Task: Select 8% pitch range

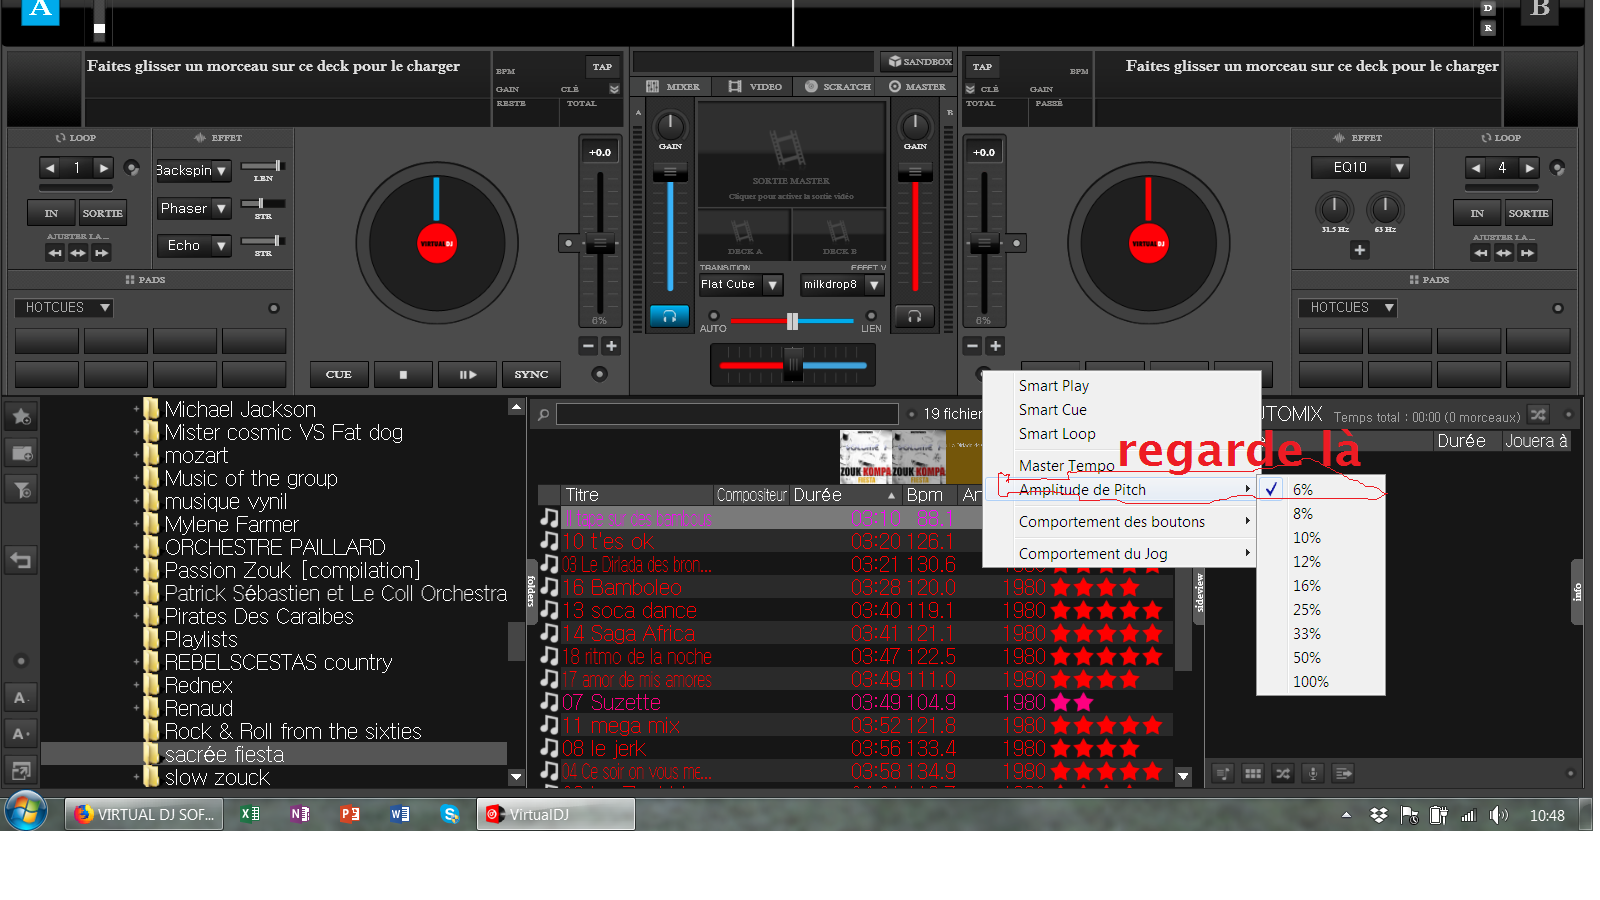Action: 1321,514
